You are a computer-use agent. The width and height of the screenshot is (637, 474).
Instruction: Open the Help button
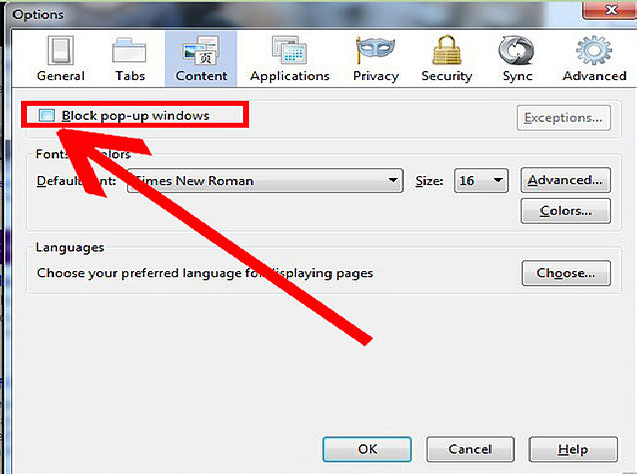tap(573, 449)
